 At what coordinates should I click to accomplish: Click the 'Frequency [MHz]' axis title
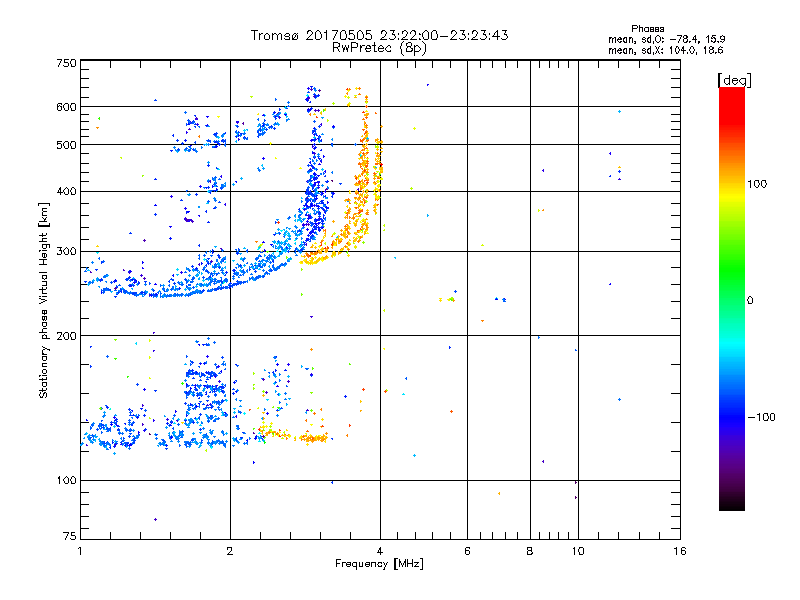click(379, 563)
